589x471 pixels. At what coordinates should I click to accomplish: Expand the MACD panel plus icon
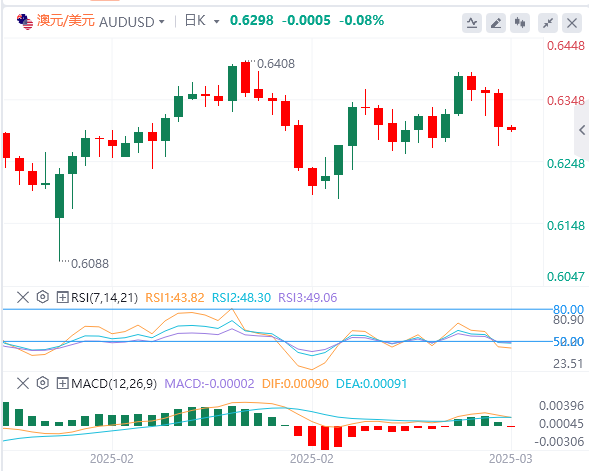(x=62, y=383)
